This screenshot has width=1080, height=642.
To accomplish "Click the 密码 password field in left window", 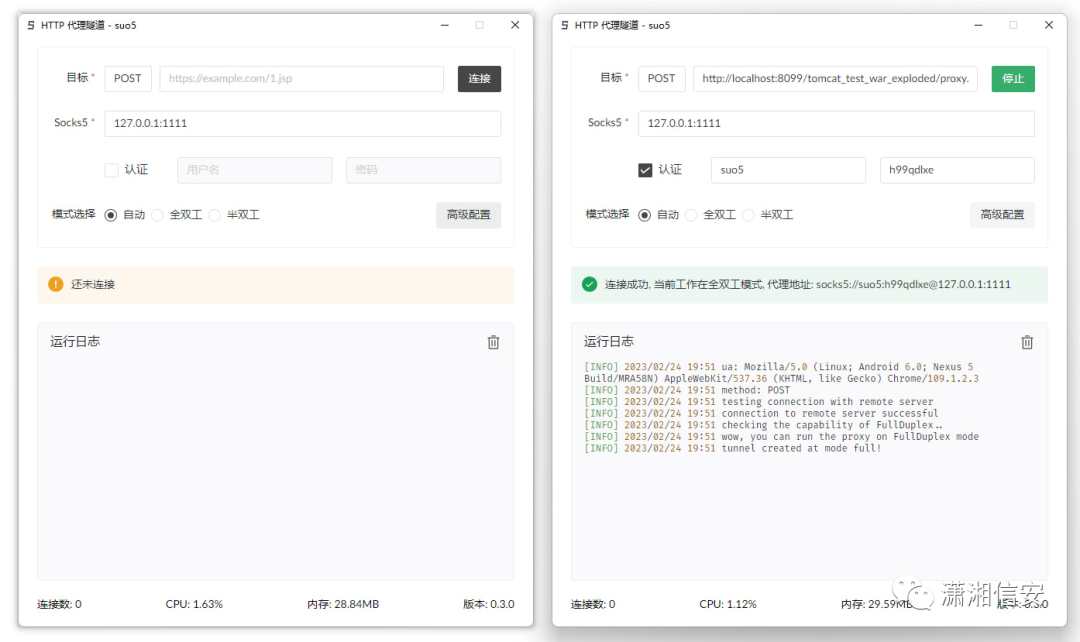I will click(x=424, y=170).
